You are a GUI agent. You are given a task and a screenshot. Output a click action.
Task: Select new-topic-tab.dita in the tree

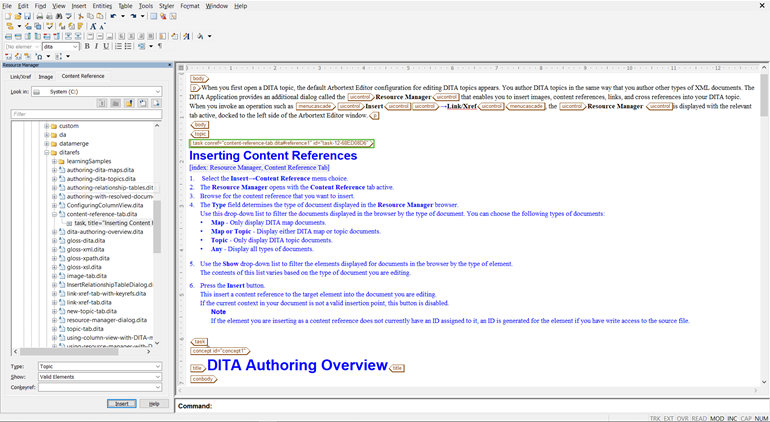pyautogui.click(x=92, y=311)
